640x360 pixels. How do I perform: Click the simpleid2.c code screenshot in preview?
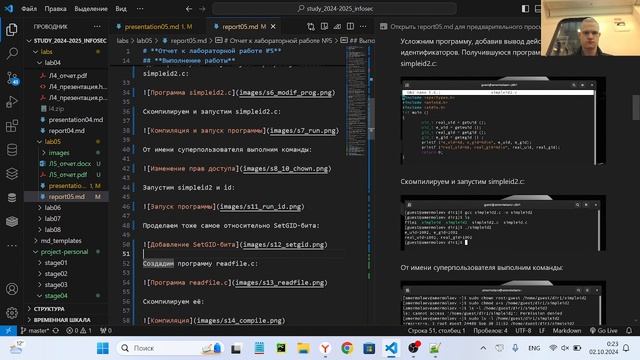point(503,121)
